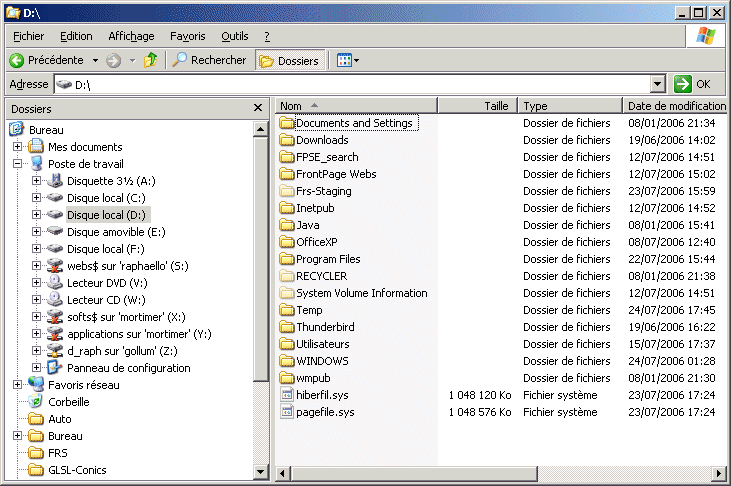Click the Up one level folder icon
731x486 pixels.
[151, 60]
